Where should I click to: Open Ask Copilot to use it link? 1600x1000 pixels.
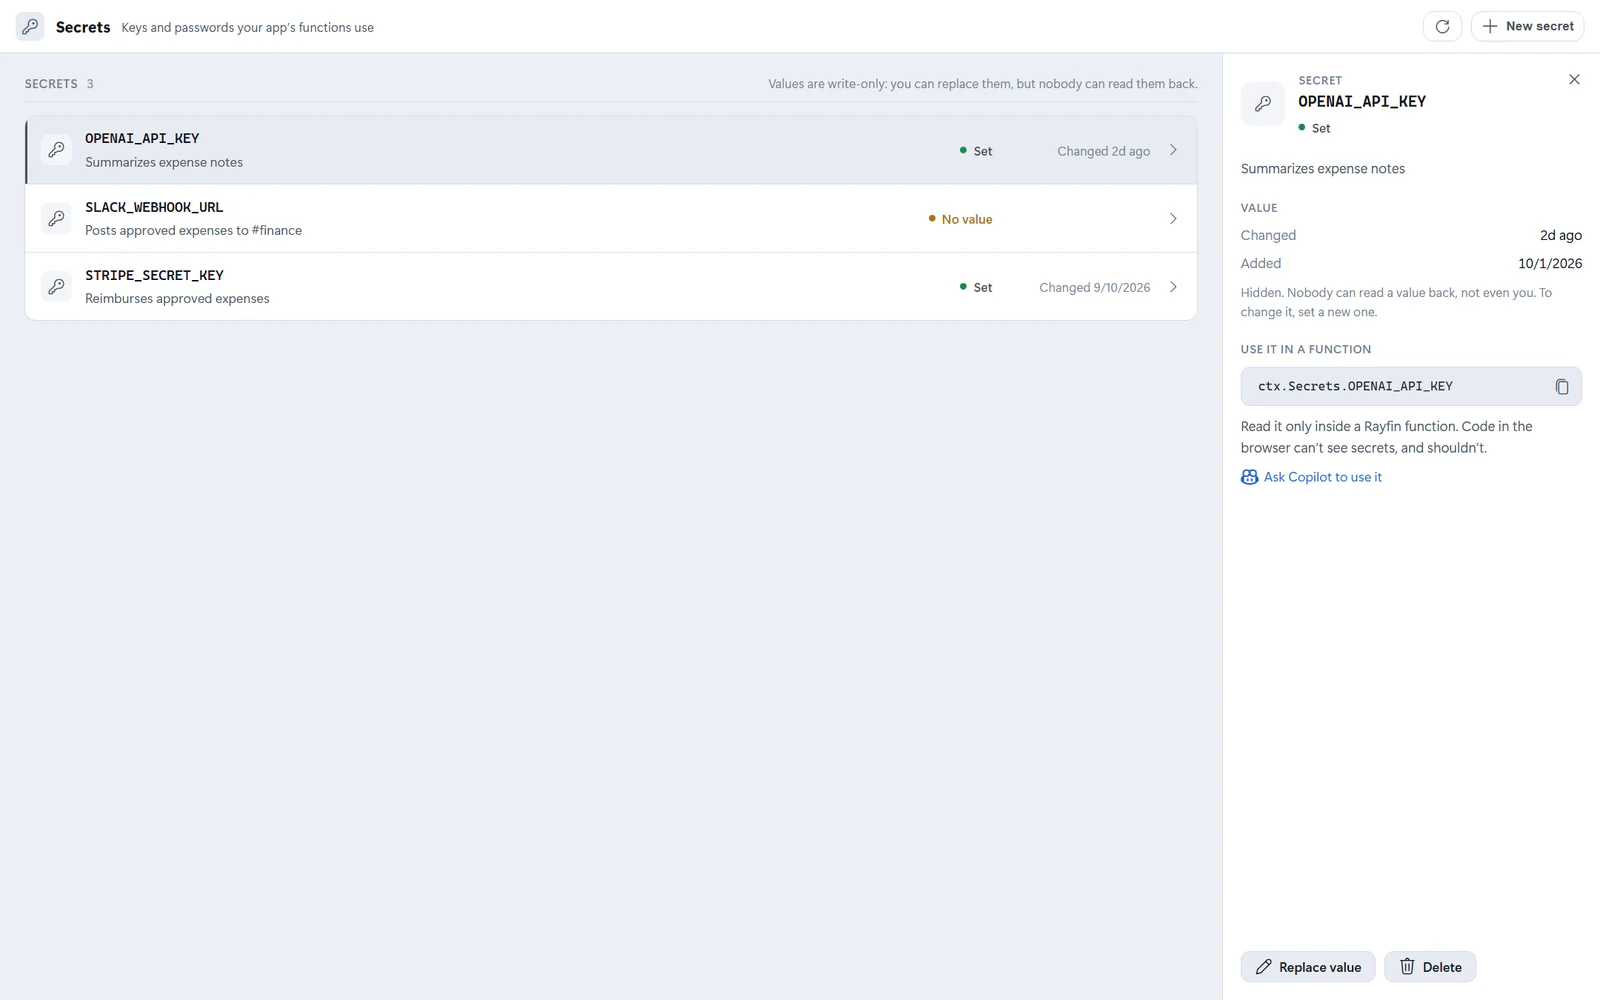pyautogui.click(x=1322, y=477)
